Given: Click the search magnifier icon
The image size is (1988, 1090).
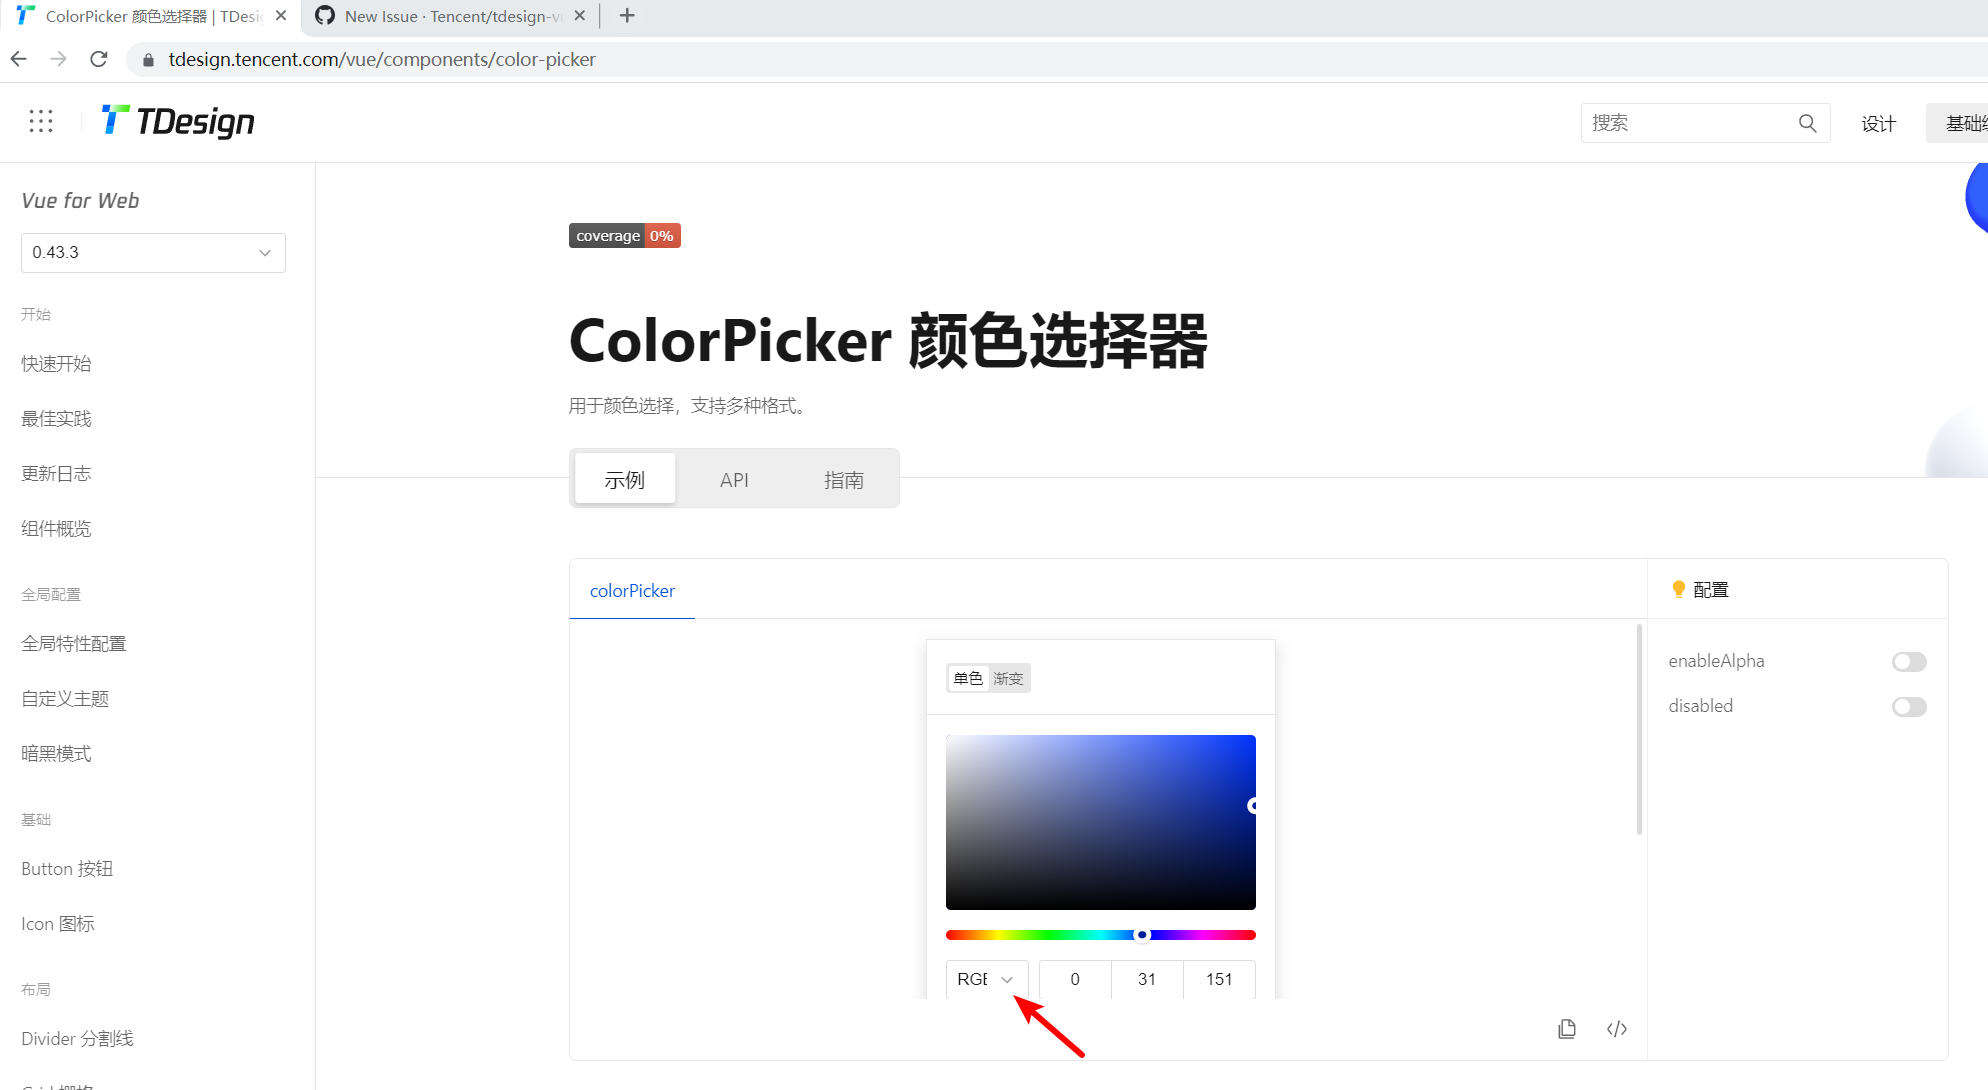Looking at the screenshot, I should [x=1807, y=123].
